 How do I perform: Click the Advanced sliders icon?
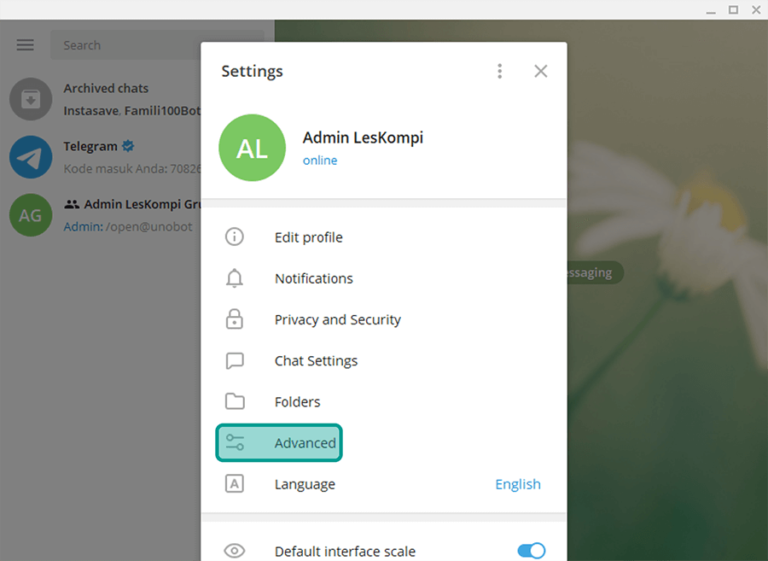coord(235,442)
